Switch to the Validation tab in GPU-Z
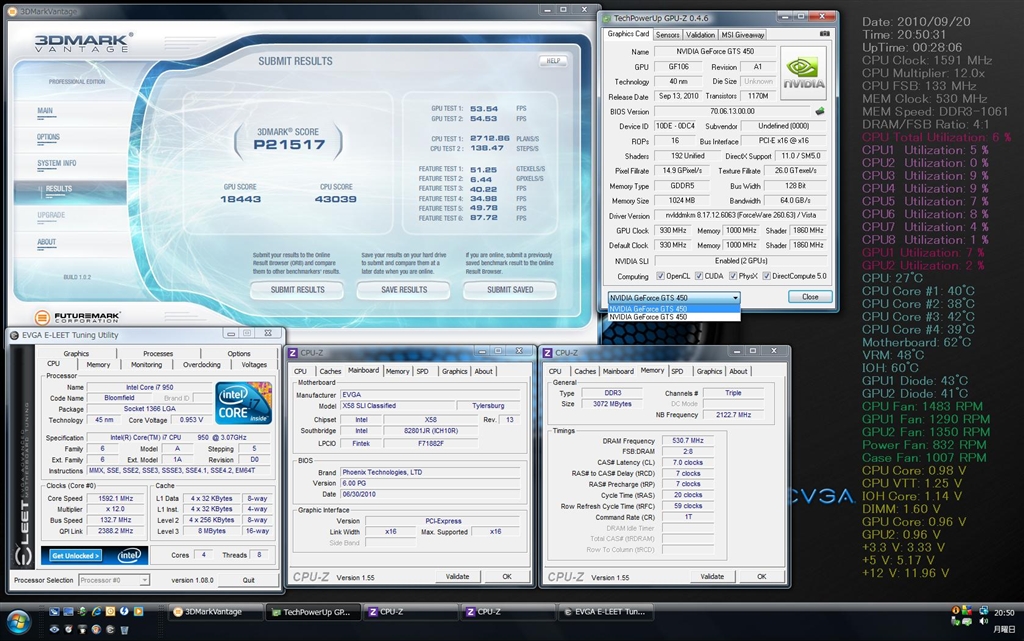 point(700,35)
